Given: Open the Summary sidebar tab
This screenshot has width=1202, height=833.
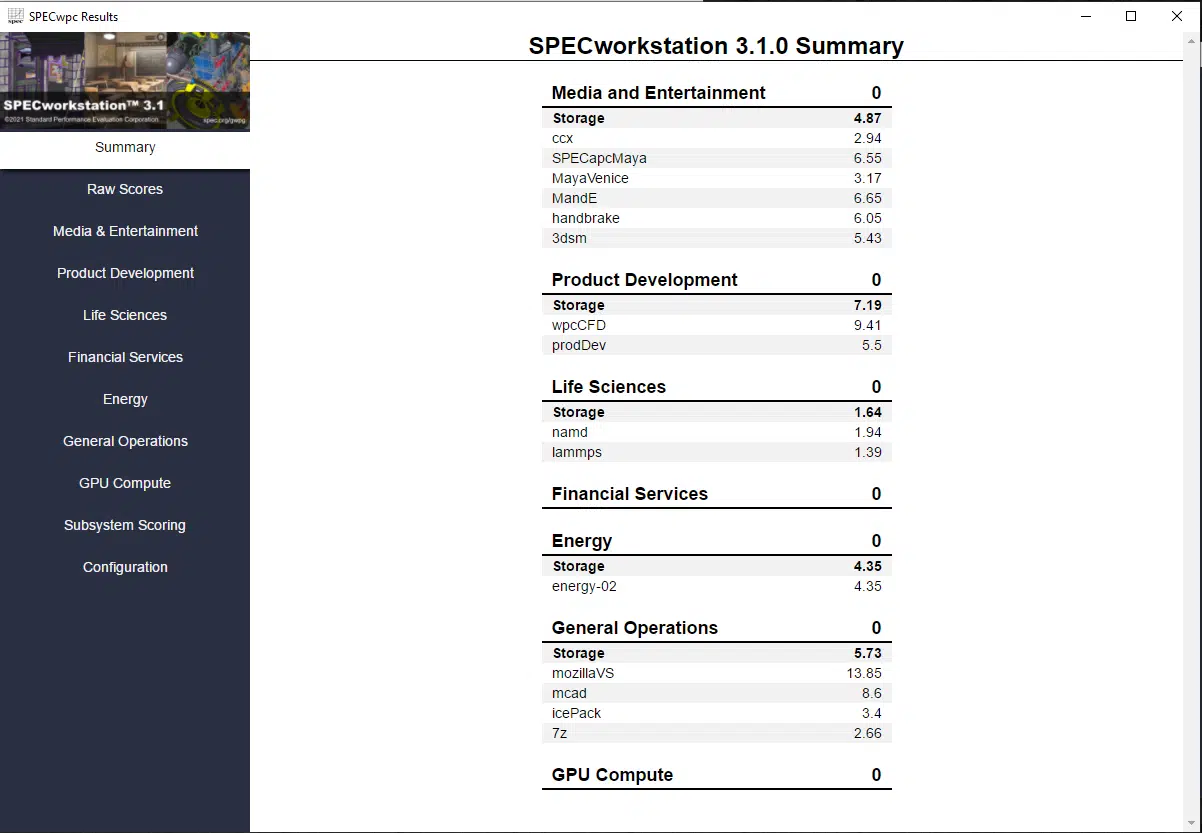Looking at the screenshot, I should [x=125, y=147].
